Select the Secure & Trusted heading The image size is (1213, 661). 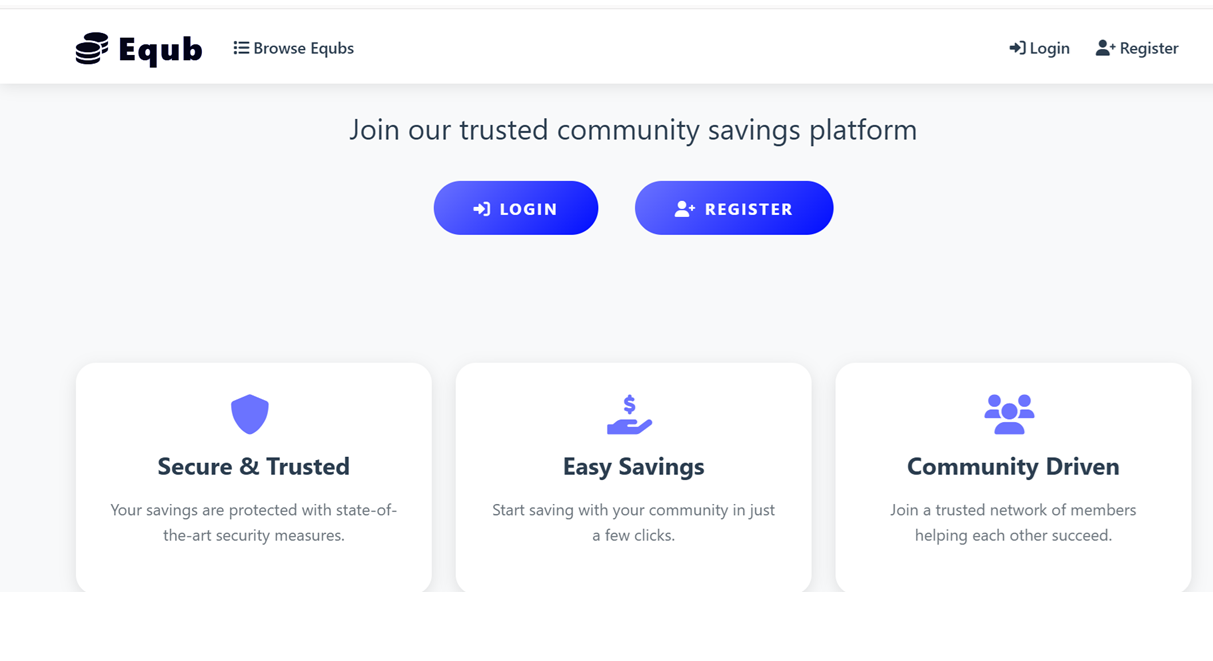[x=254, y=466]
